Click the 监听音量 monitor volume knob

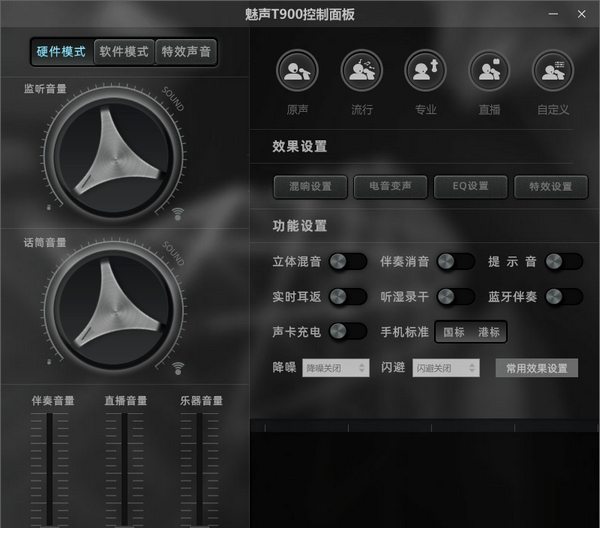(113, 157)
